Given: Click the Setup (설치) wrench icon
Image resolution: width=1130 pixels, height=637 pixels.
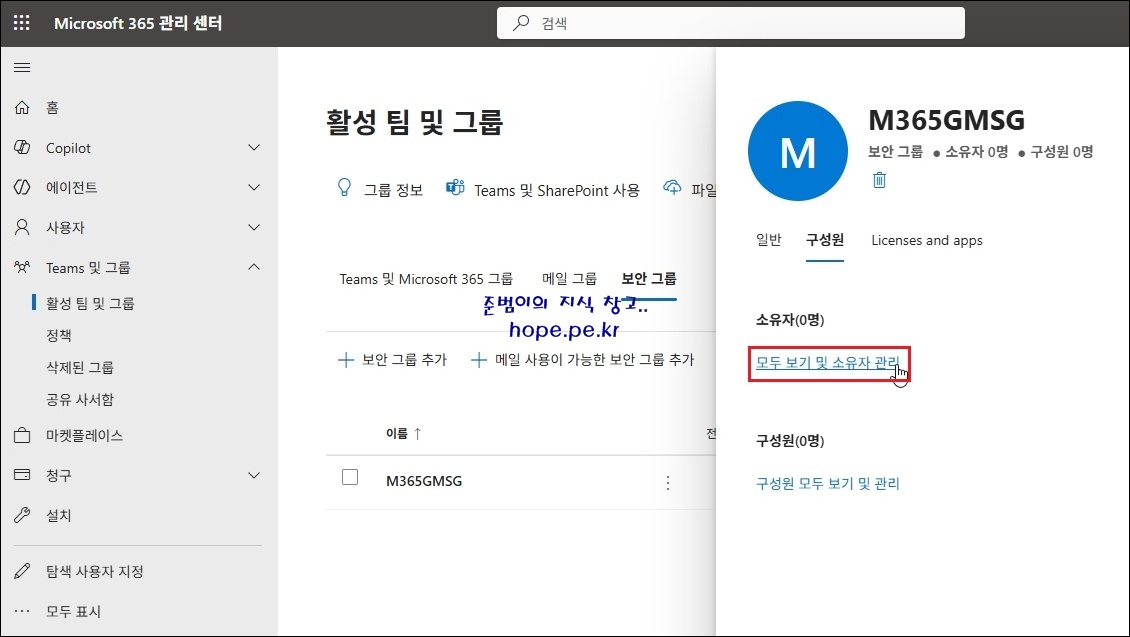Looking at the screenshot, I should coord(22,515).
